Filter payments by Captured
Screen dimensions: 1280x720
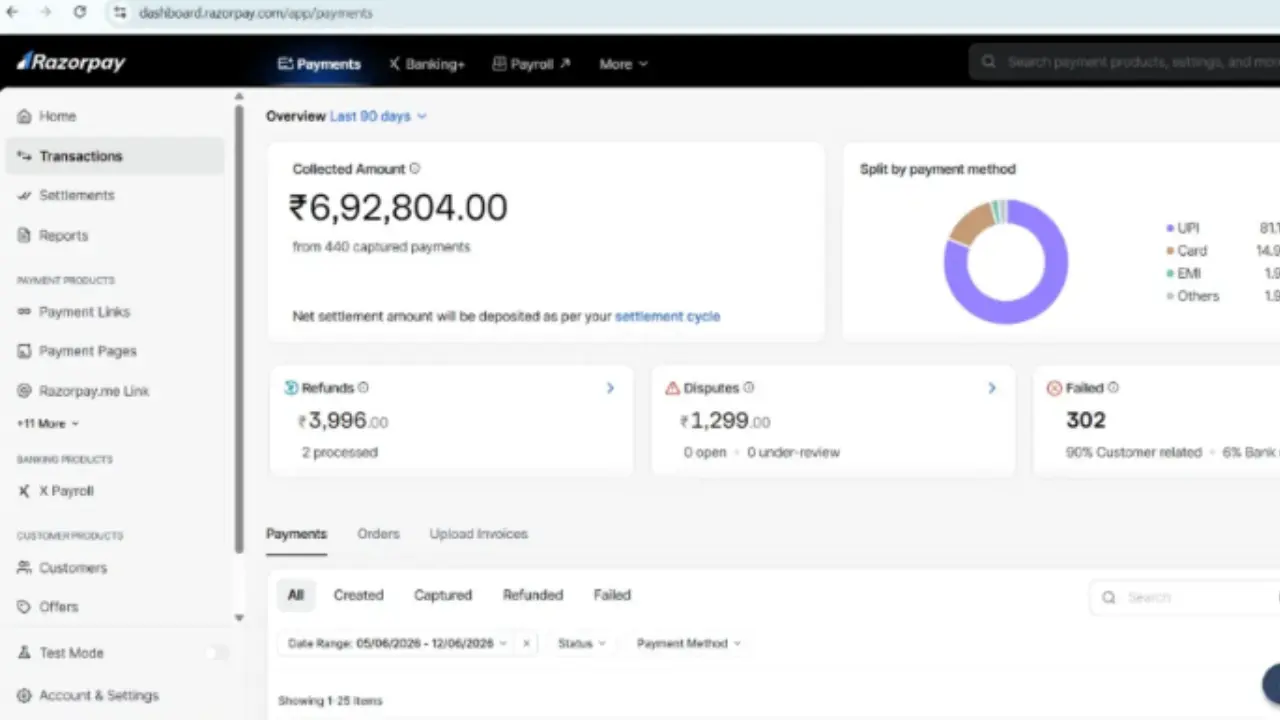[x=443, y=595]
